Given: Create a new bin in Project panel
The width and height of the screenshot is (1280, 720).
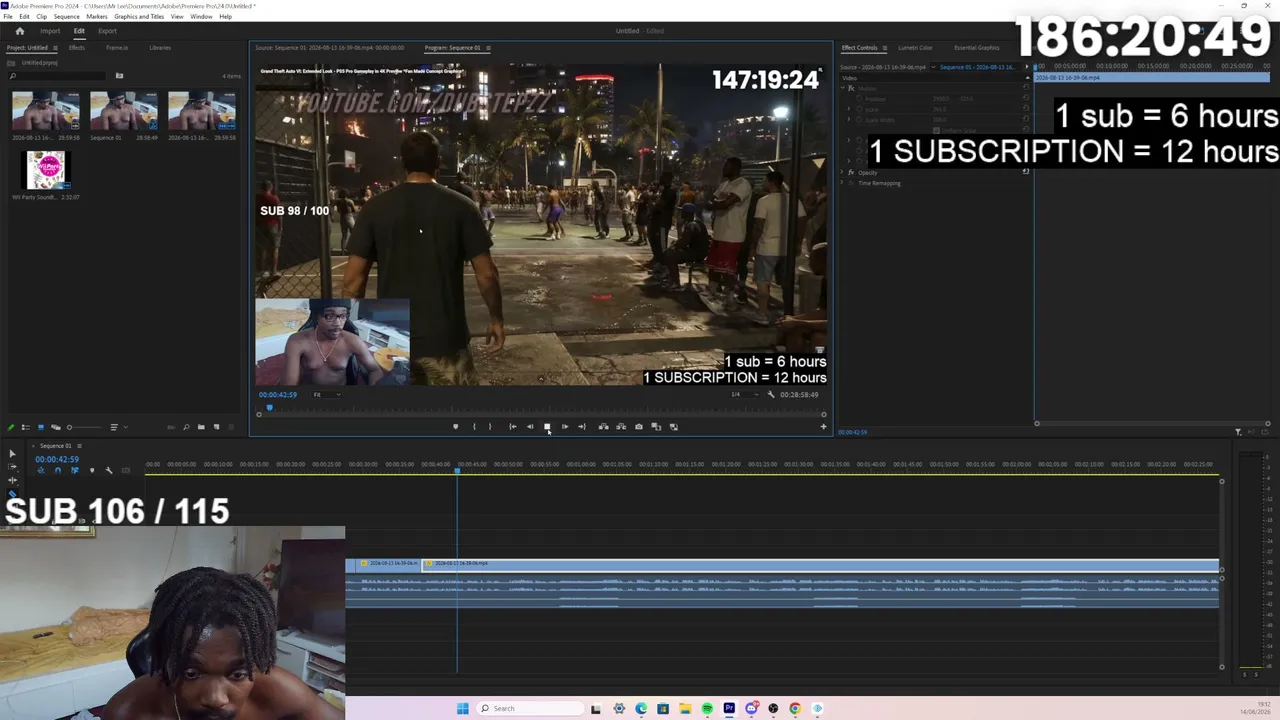Looking at the screenshot, I should (201, 428).
